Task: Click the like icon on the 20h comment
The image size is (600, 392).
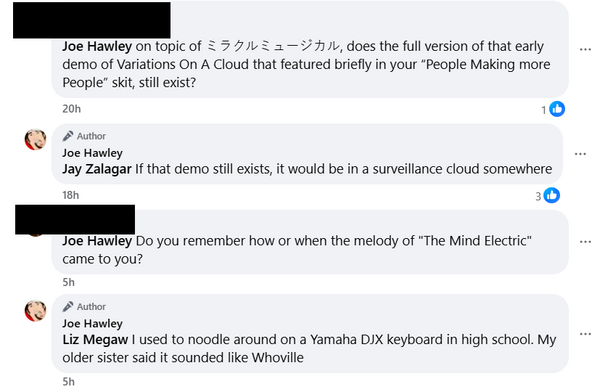Action: (x=557, y=109)
